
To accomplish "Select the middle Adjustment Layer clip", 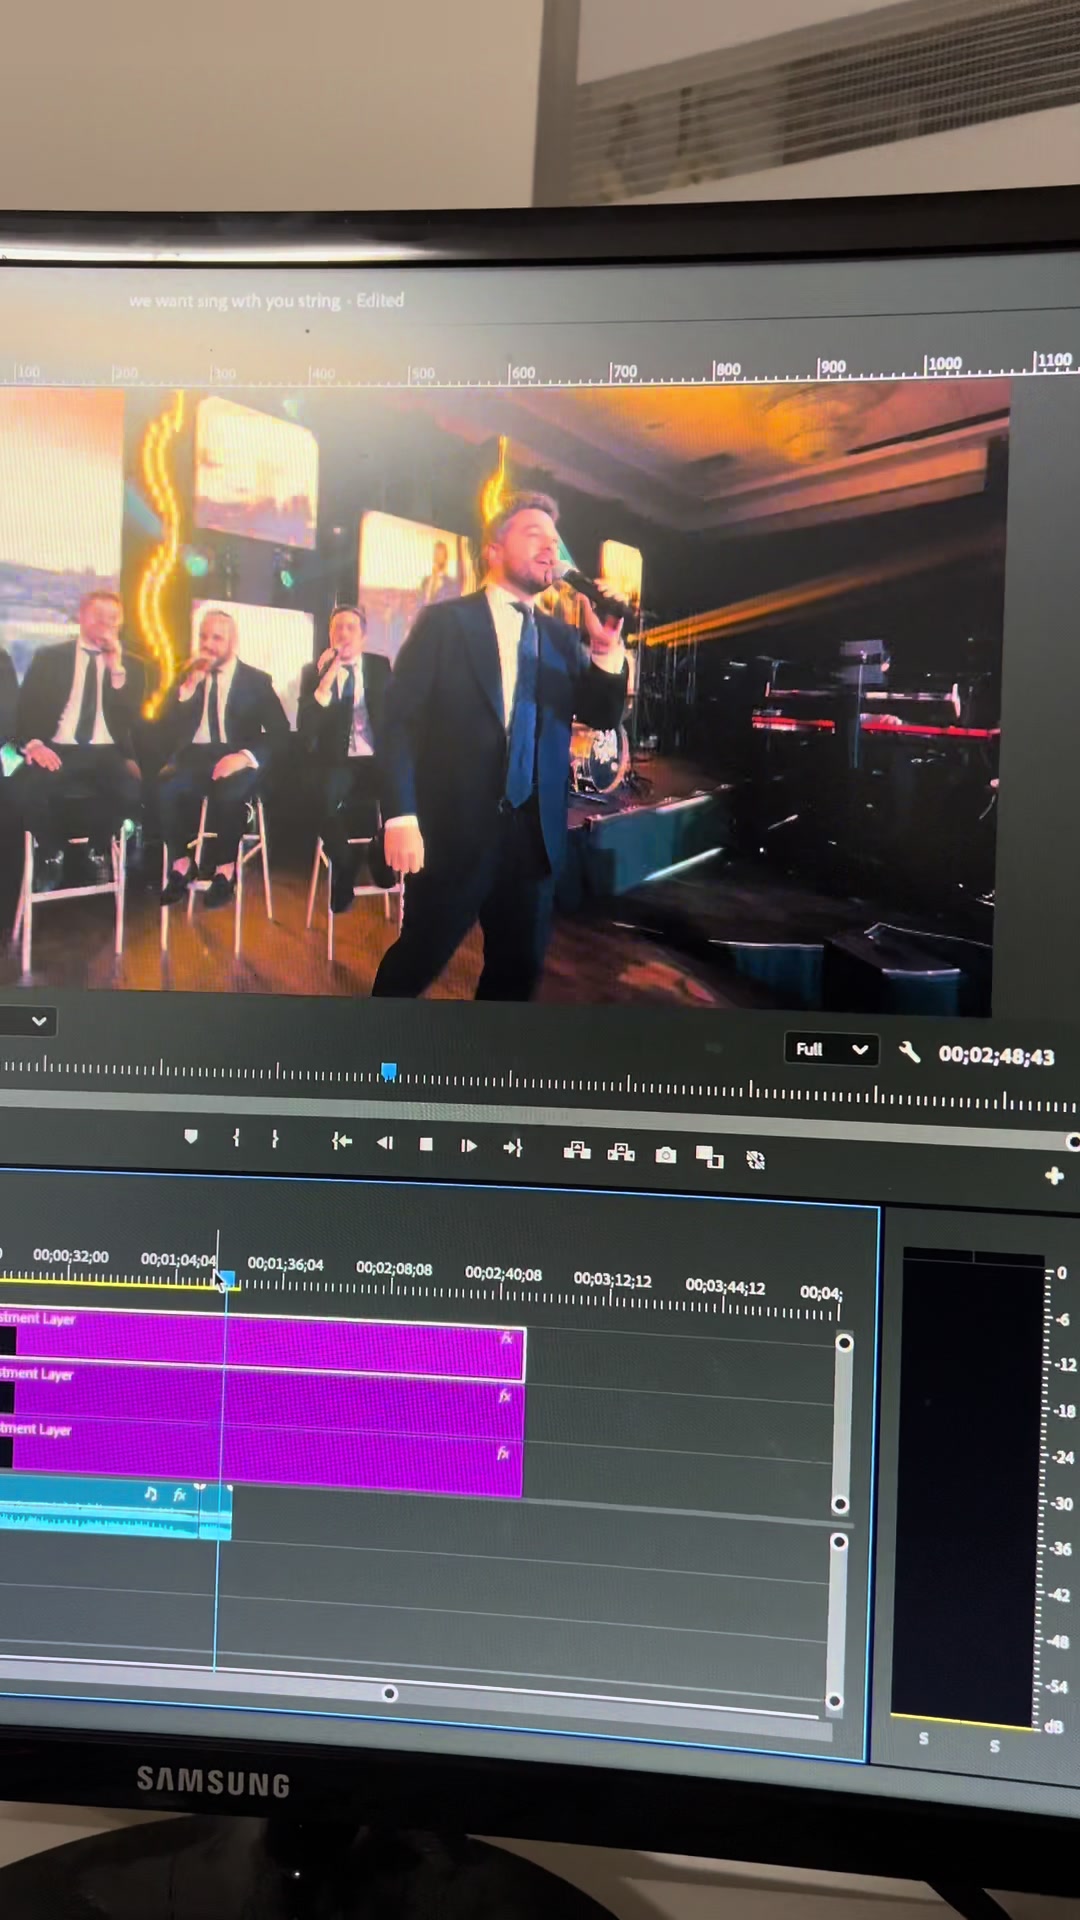I will pos(262,1402).
